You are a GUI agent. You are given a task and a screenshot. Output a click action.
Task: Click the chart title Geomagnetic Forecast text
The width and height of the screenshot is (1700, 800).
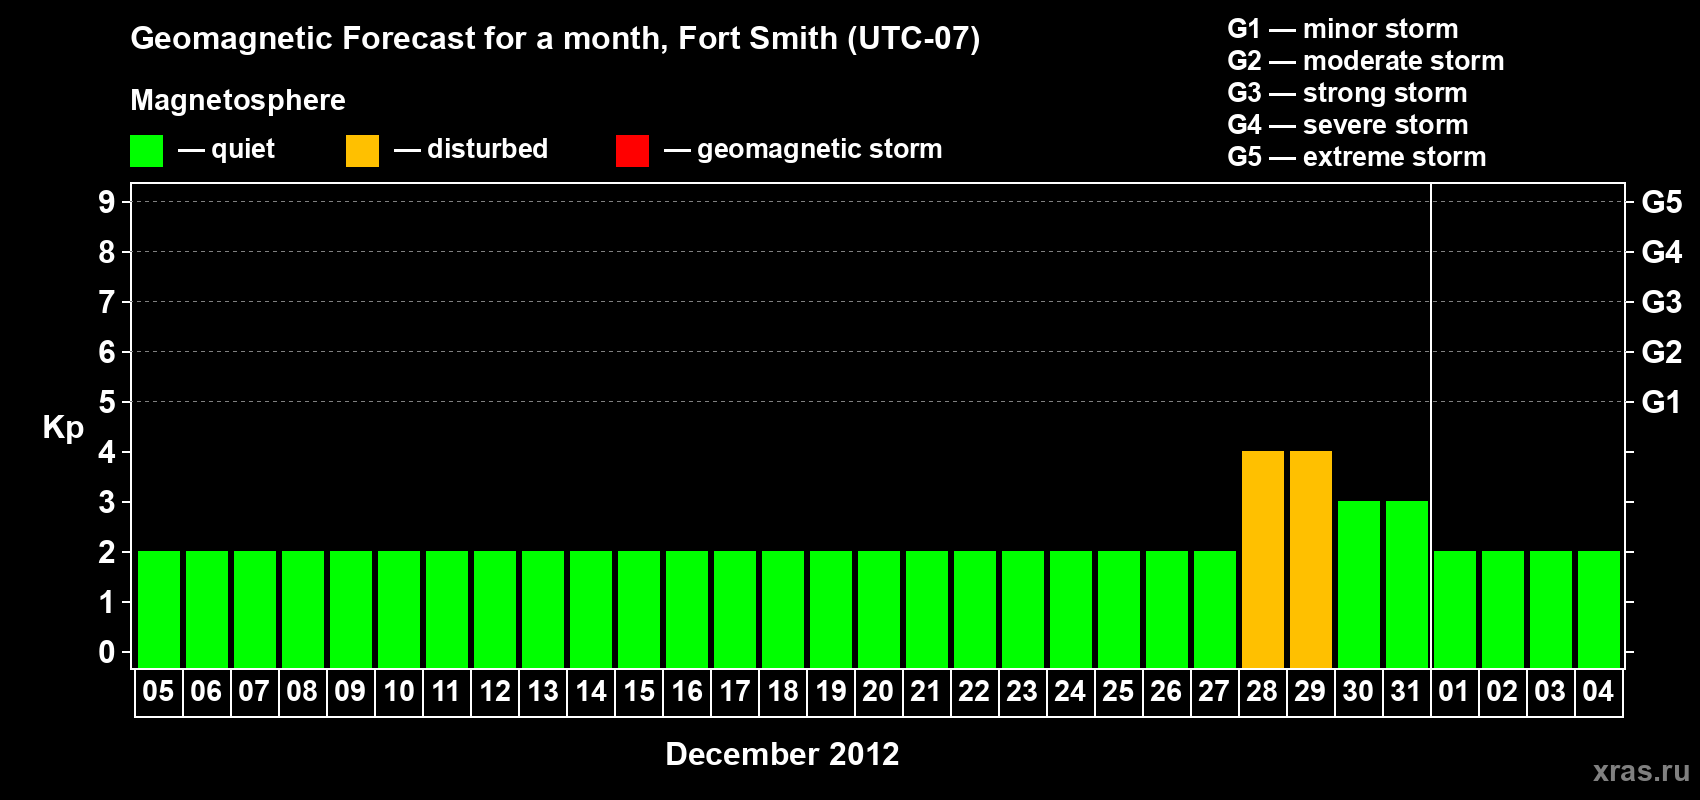(555, 39)
